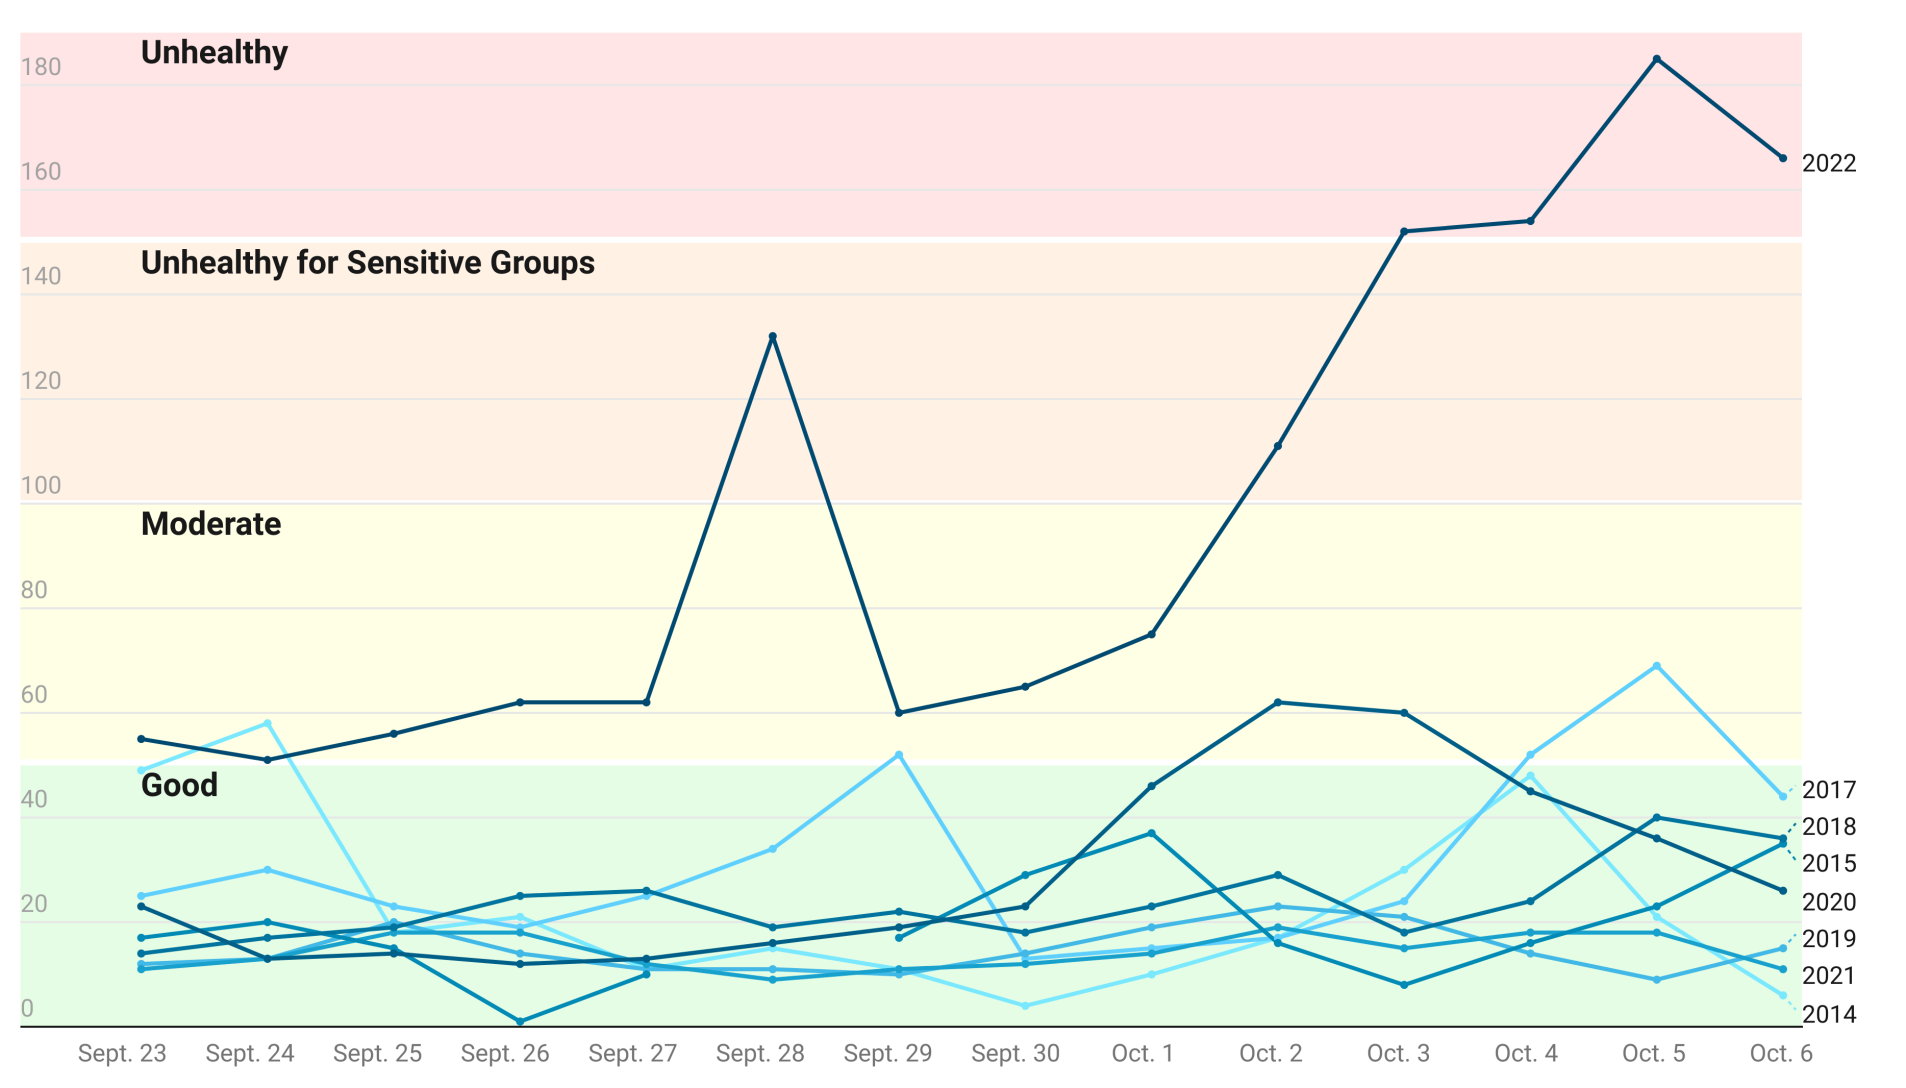1906x1088 pixels.
Task: Select the Oct. 1 x-axis label
Action: 1142,1053
